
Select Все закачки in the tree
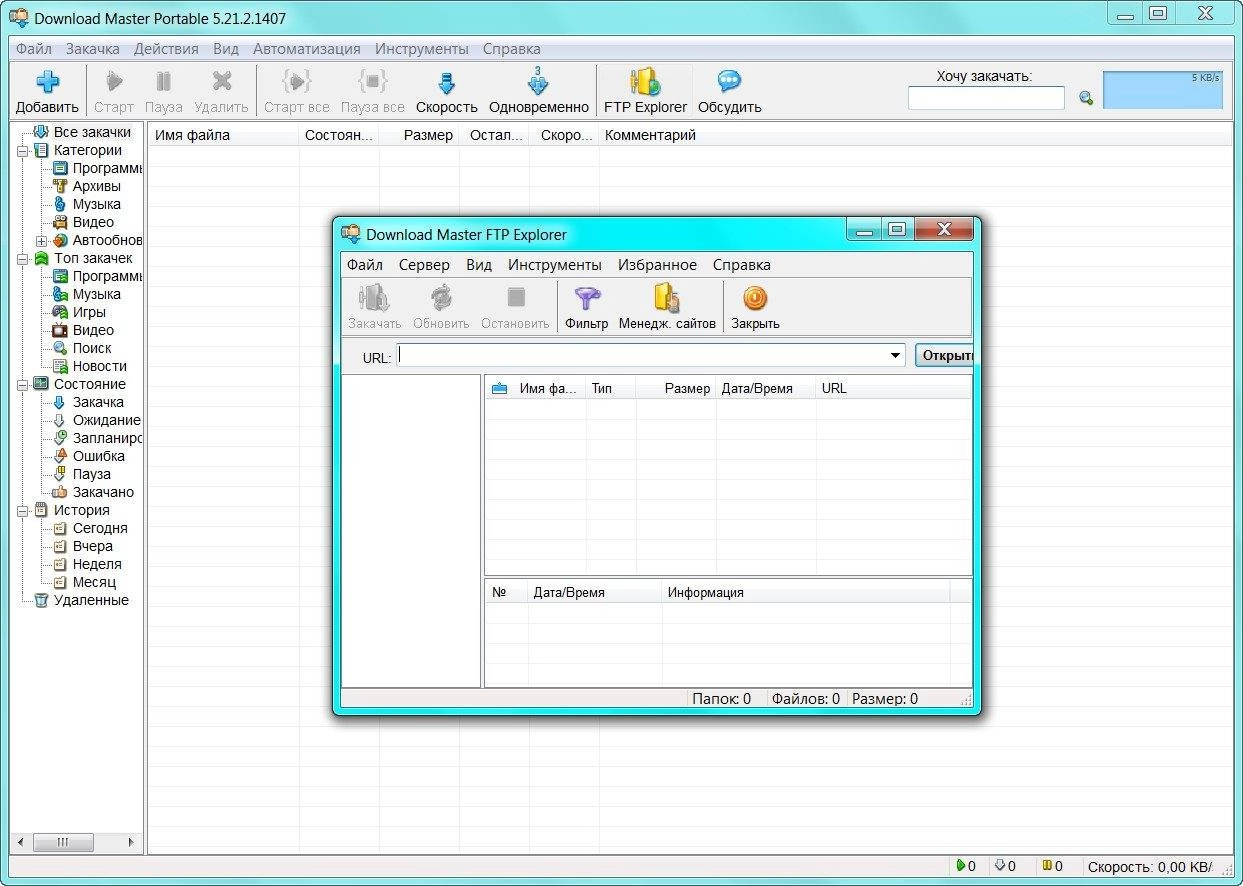tap(92, 132)
